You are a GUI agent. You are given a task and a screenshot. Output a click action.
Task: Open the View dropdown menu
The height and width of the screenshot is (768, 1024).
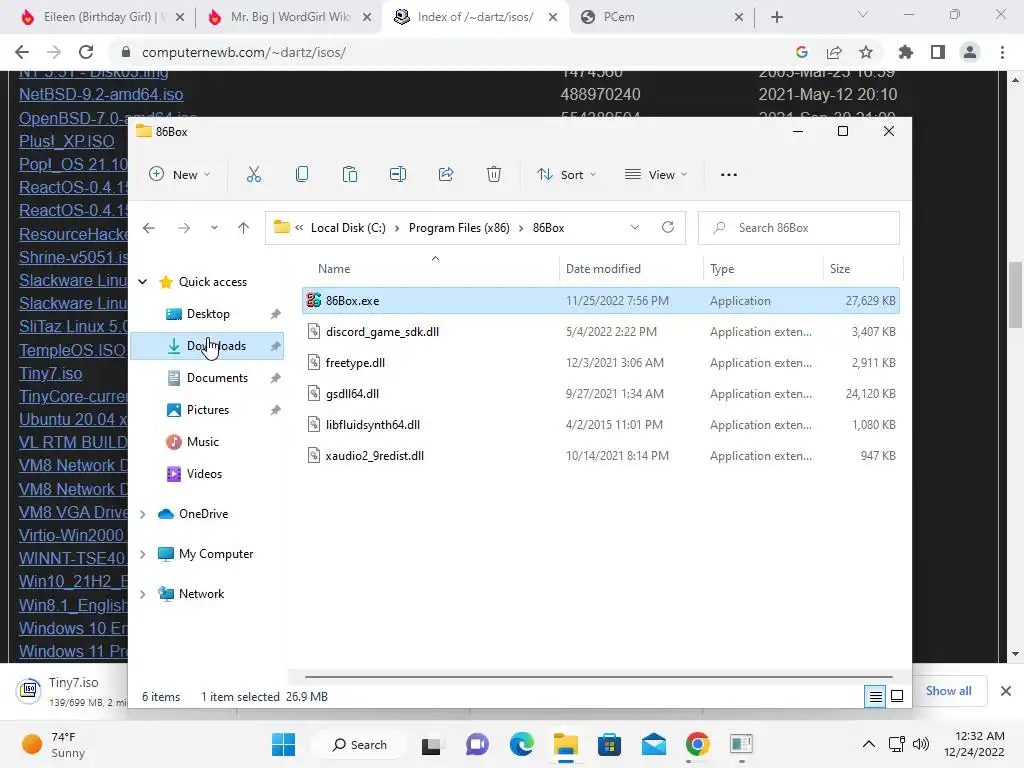coord(656,174)
